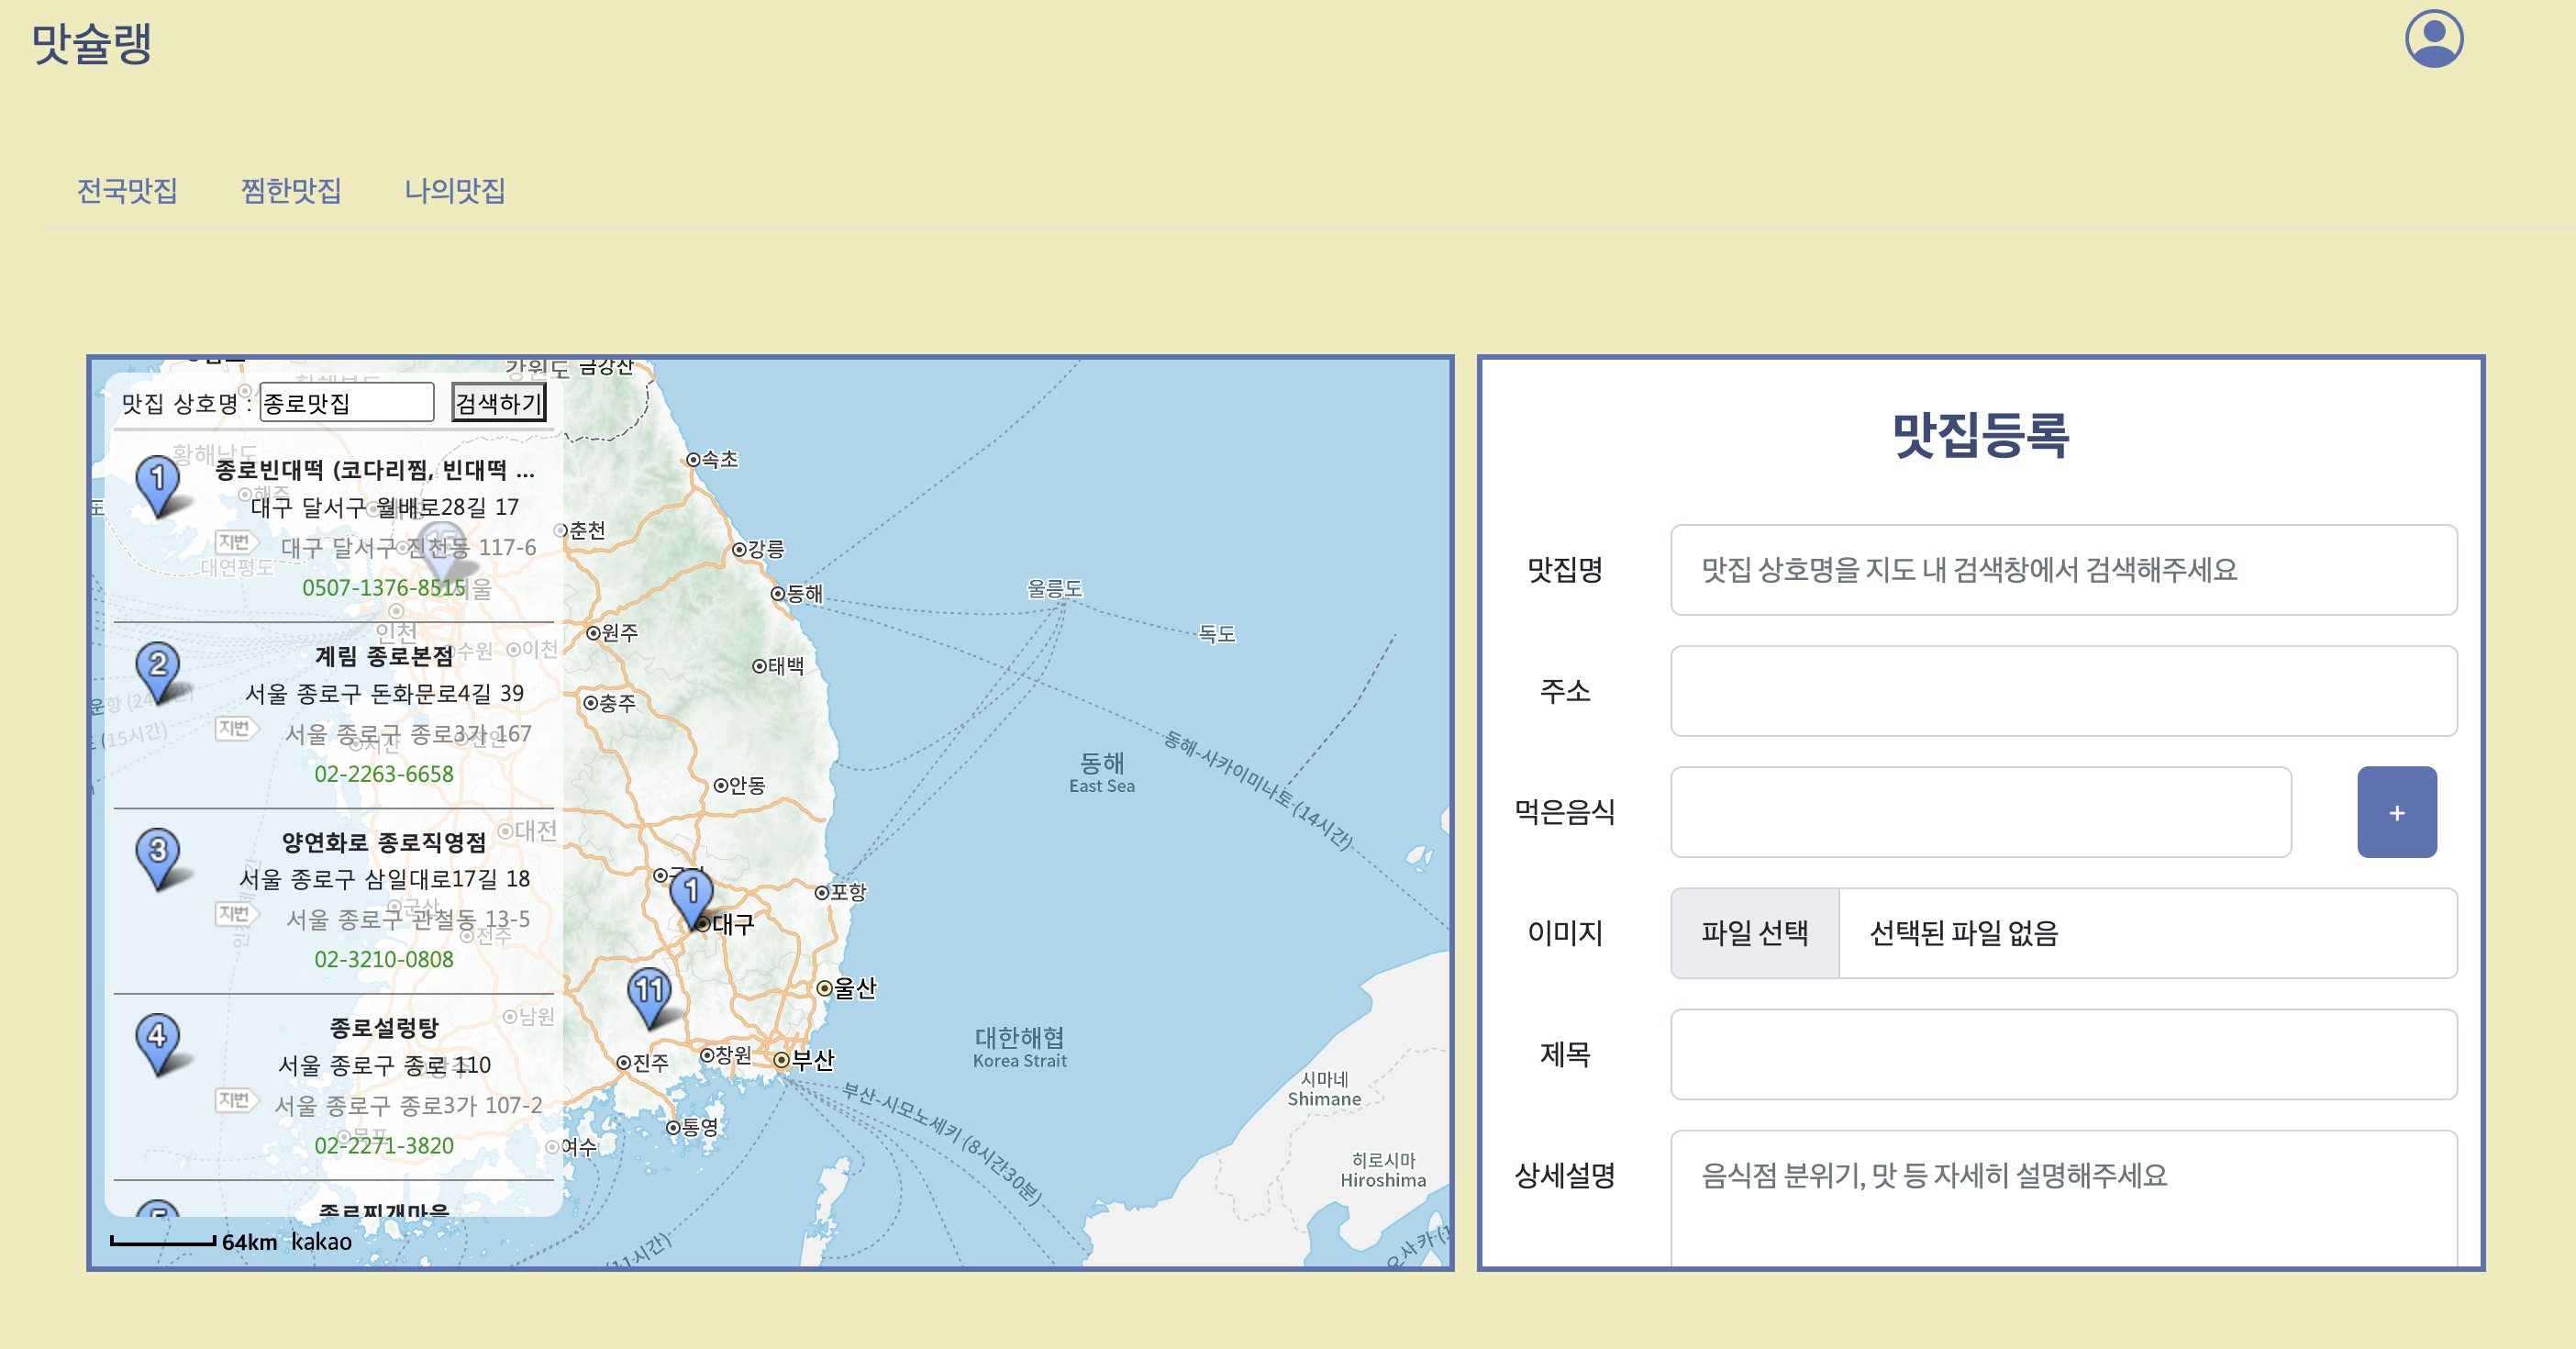
Task: Click the 제목 input field
Action: (2063, 1054)
